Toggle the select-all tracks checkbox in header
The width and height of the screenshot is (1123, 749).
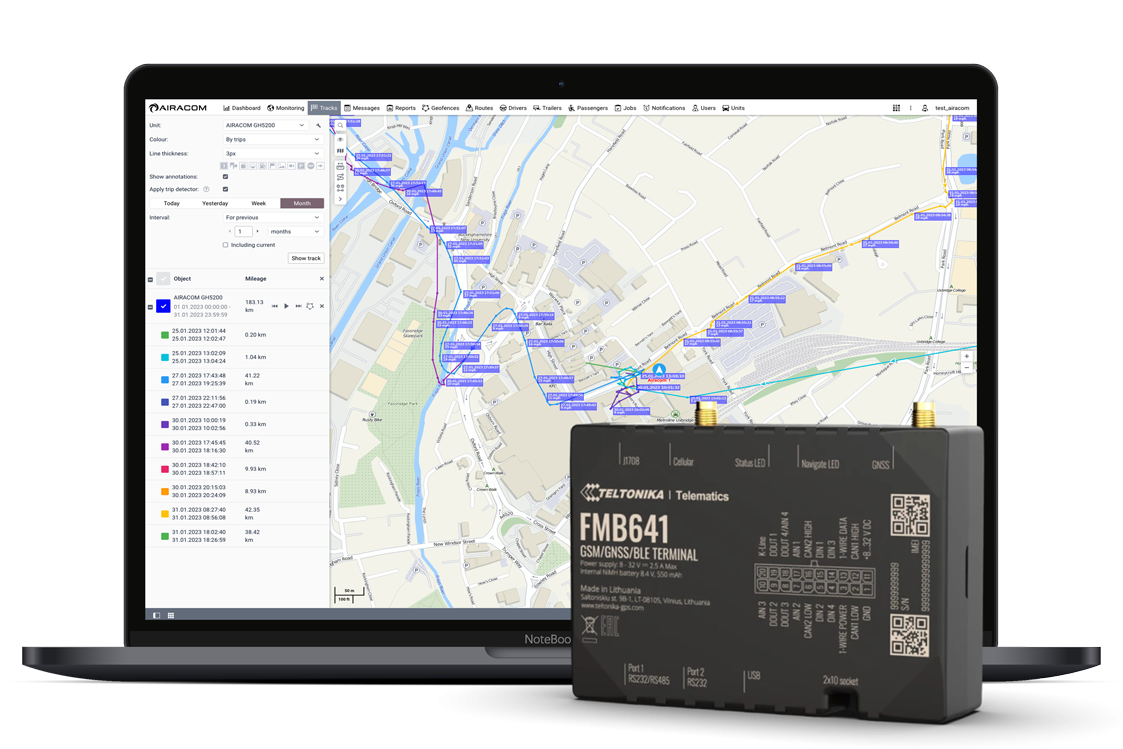click(x=163, y=279)
